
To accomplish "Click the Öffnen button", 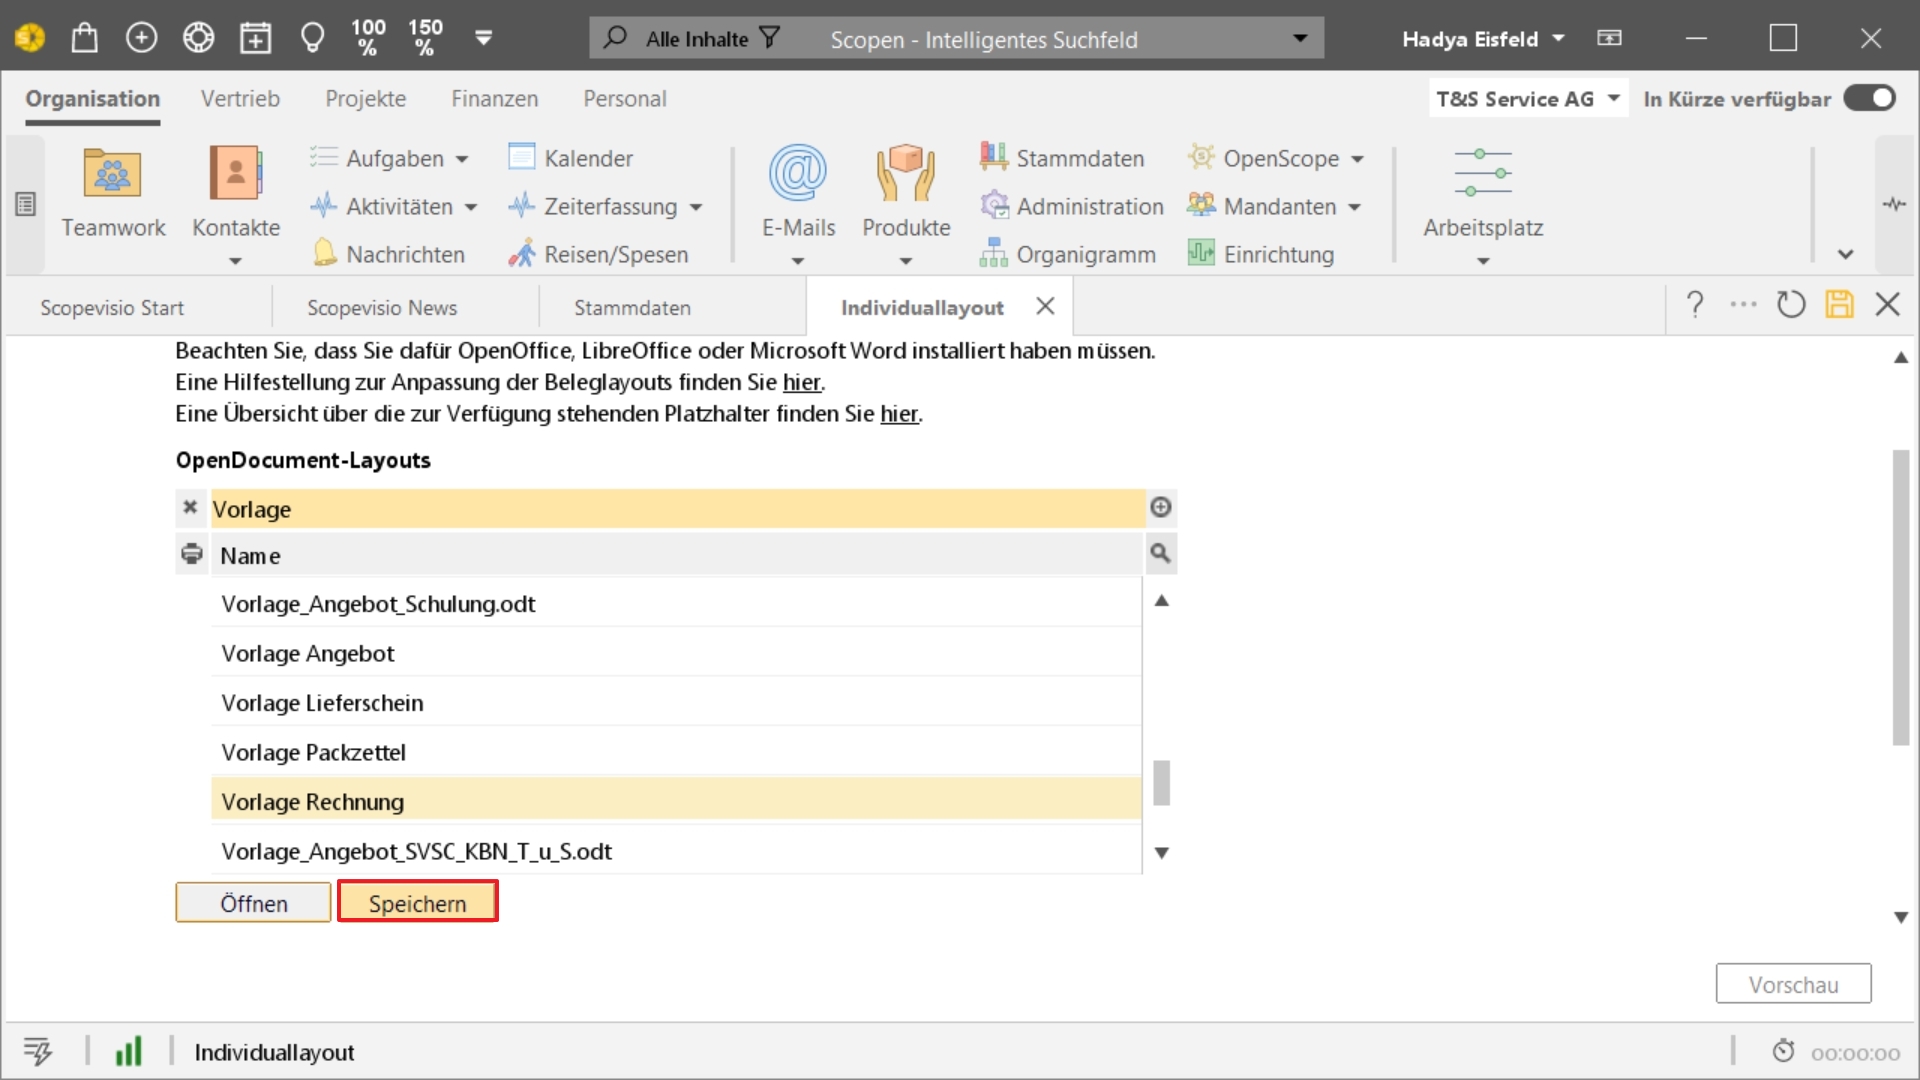I will coord(253,903).
